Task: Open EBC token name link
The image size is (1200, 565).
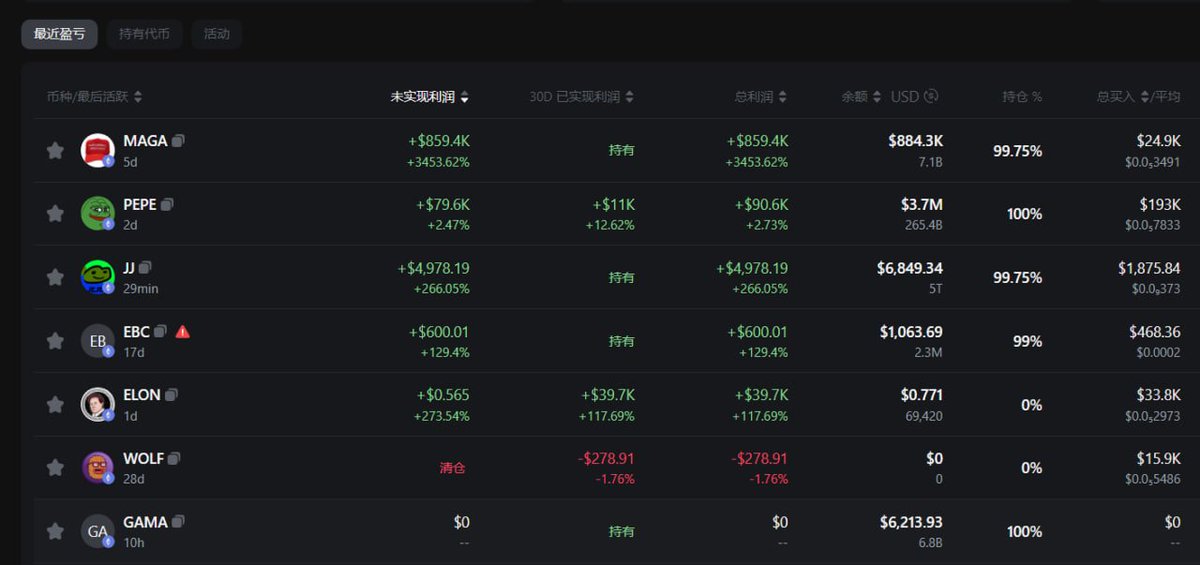Action: coord(137,331)
